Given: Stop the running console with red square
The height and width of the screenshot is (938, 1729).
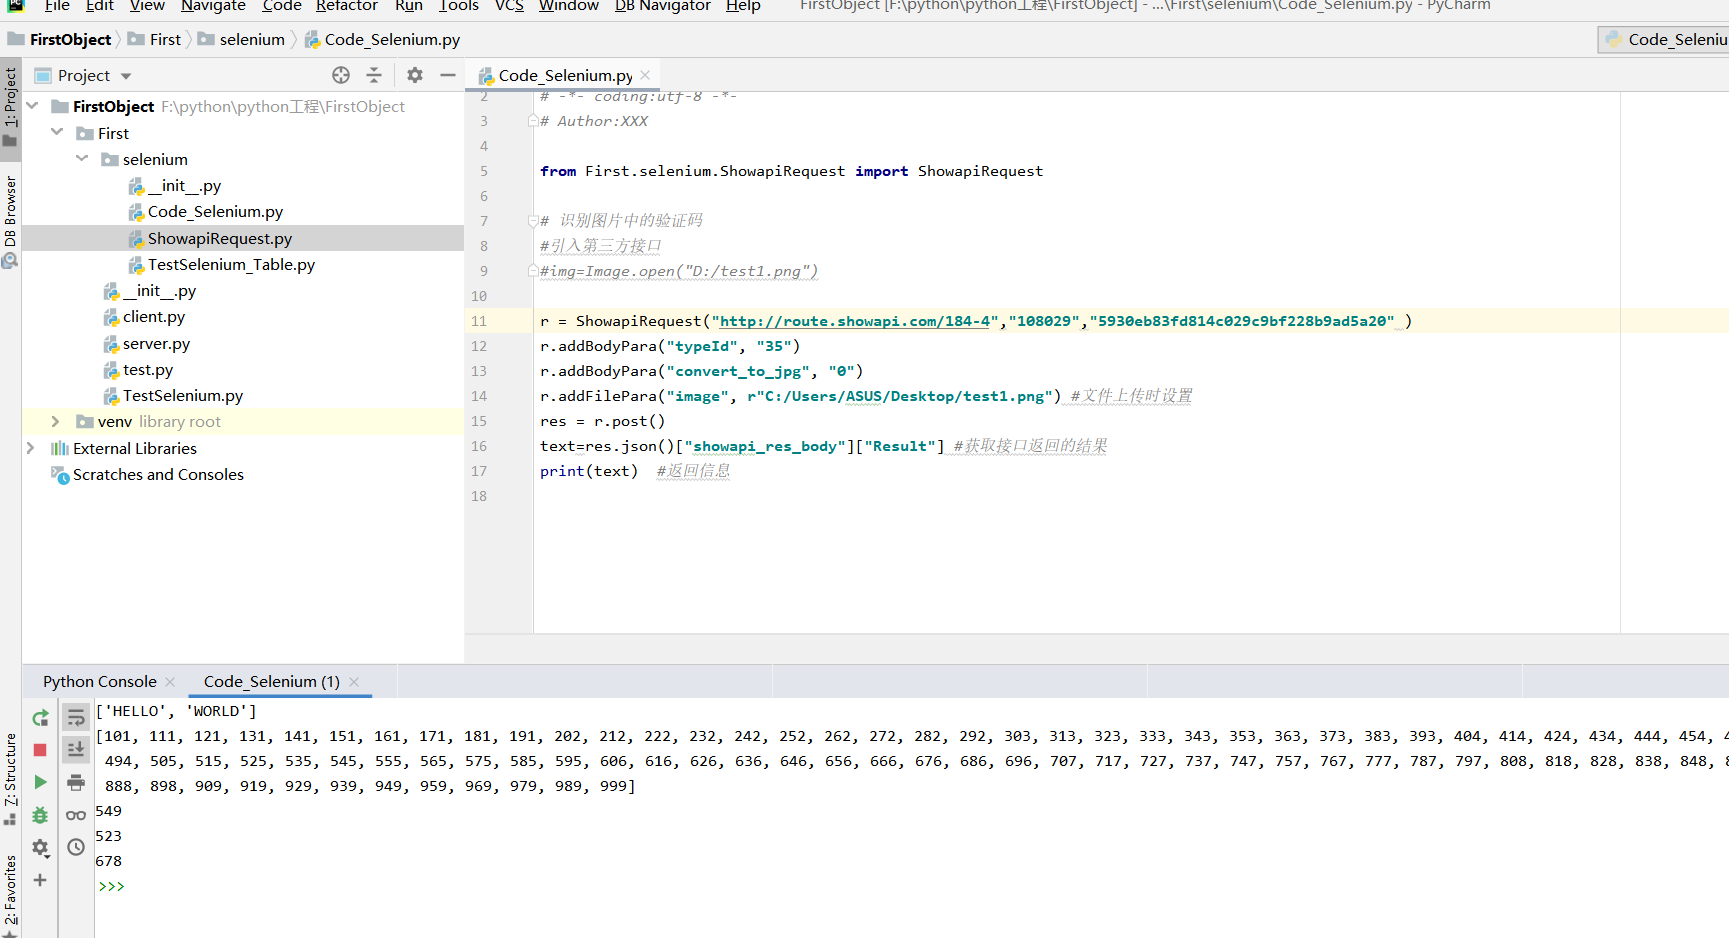Looking at the screenshot, I should (x=40, y=750).
